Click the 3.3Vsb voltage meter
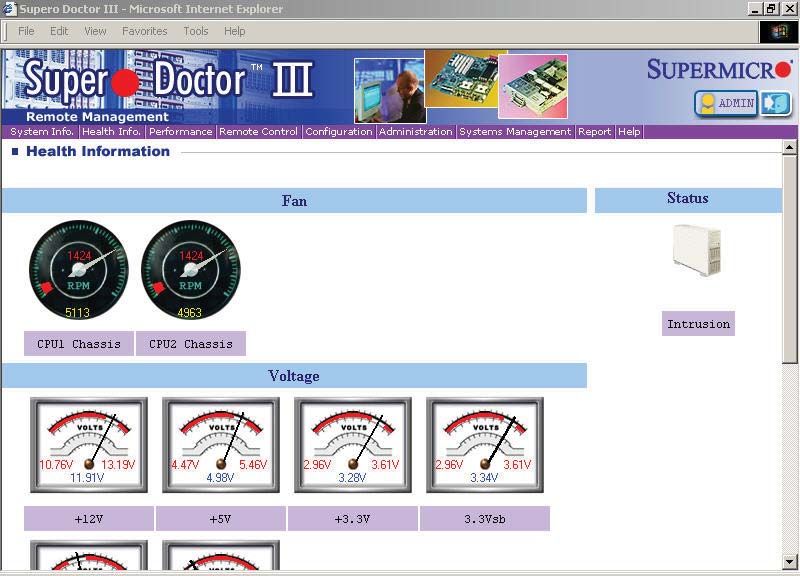 click(485, 445)
